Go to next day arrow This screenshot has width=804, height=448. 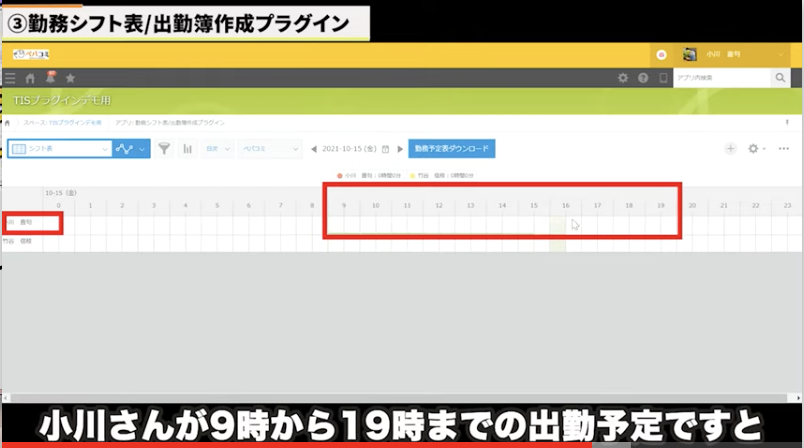pos(400,149)
